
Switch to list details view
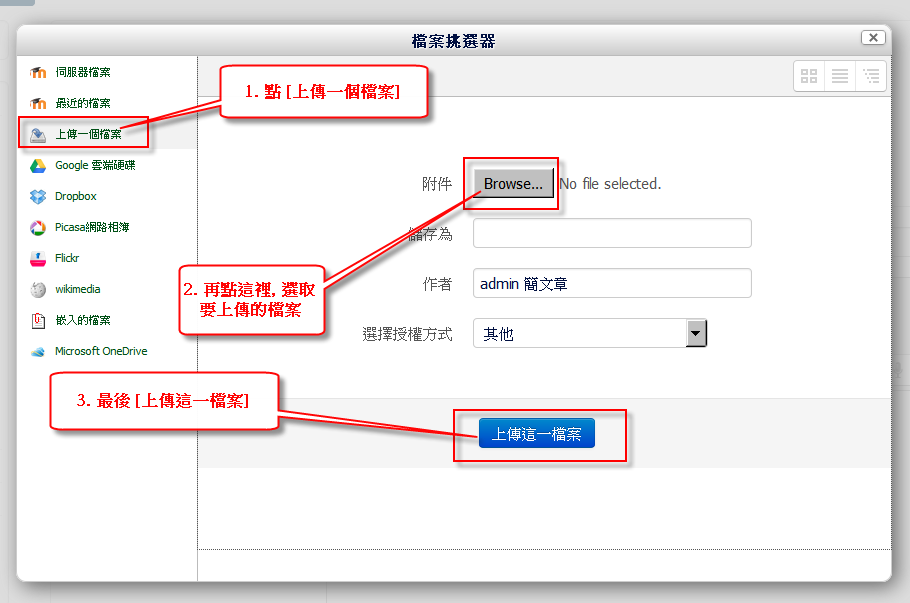[840, 76]
